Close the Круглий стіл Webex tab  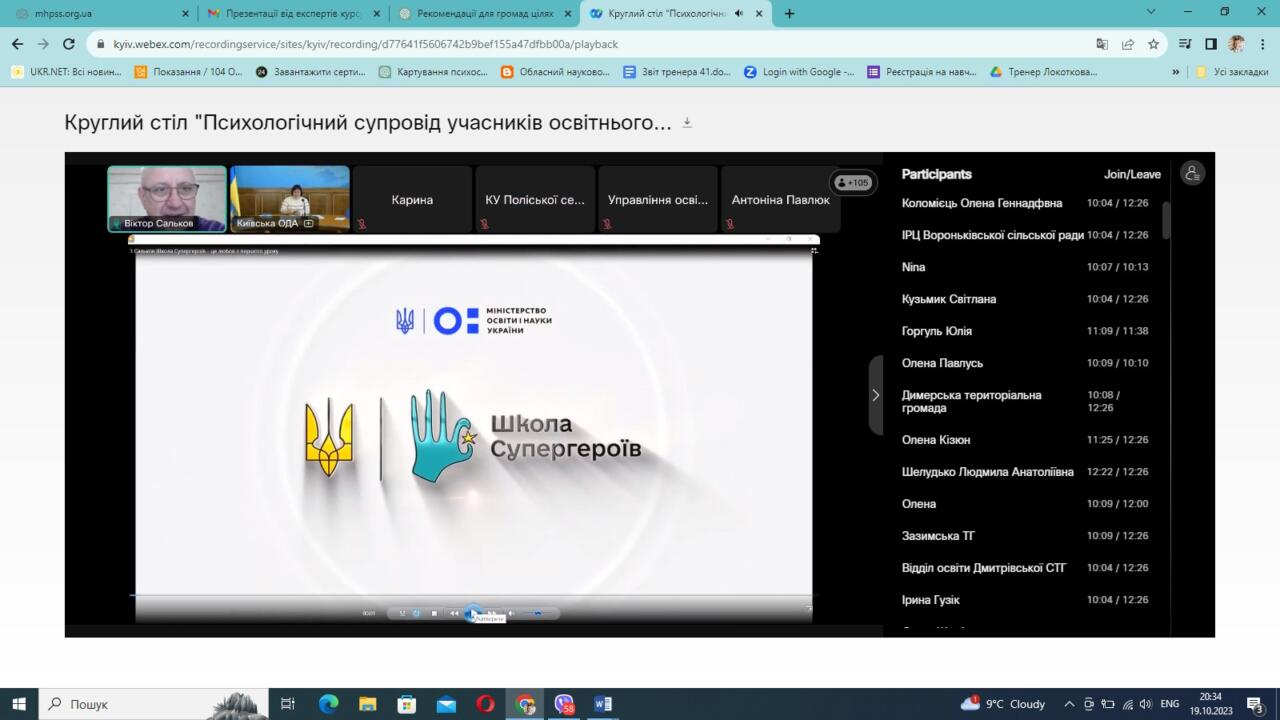[x=760, y=14]
